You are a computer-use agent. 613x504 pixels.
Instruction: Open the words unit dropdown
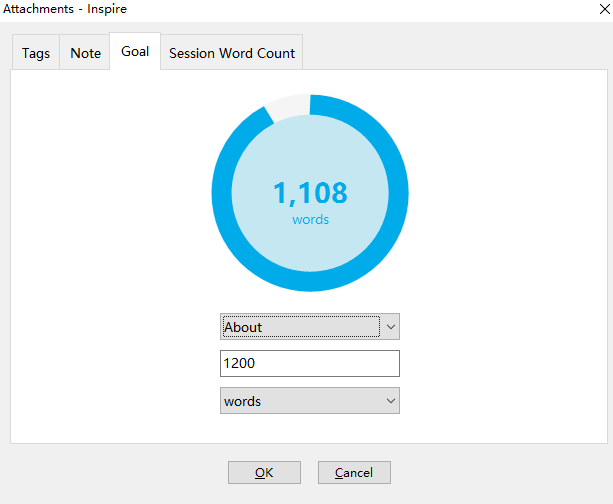coord(310,400)
